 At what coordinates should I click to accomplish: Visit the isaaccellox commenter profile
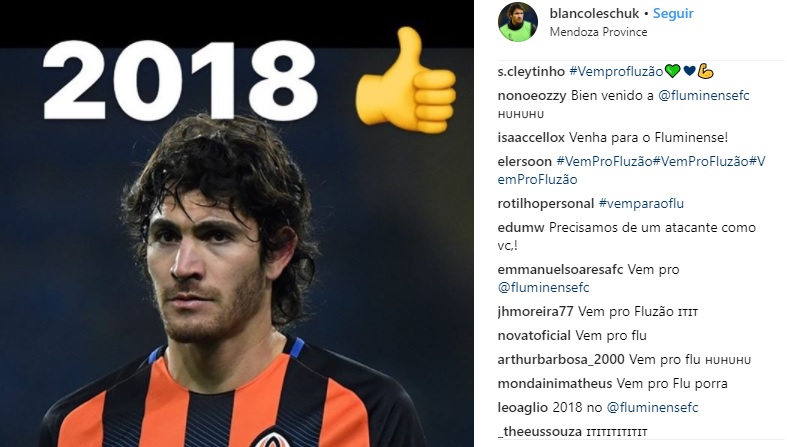[531, 137]
